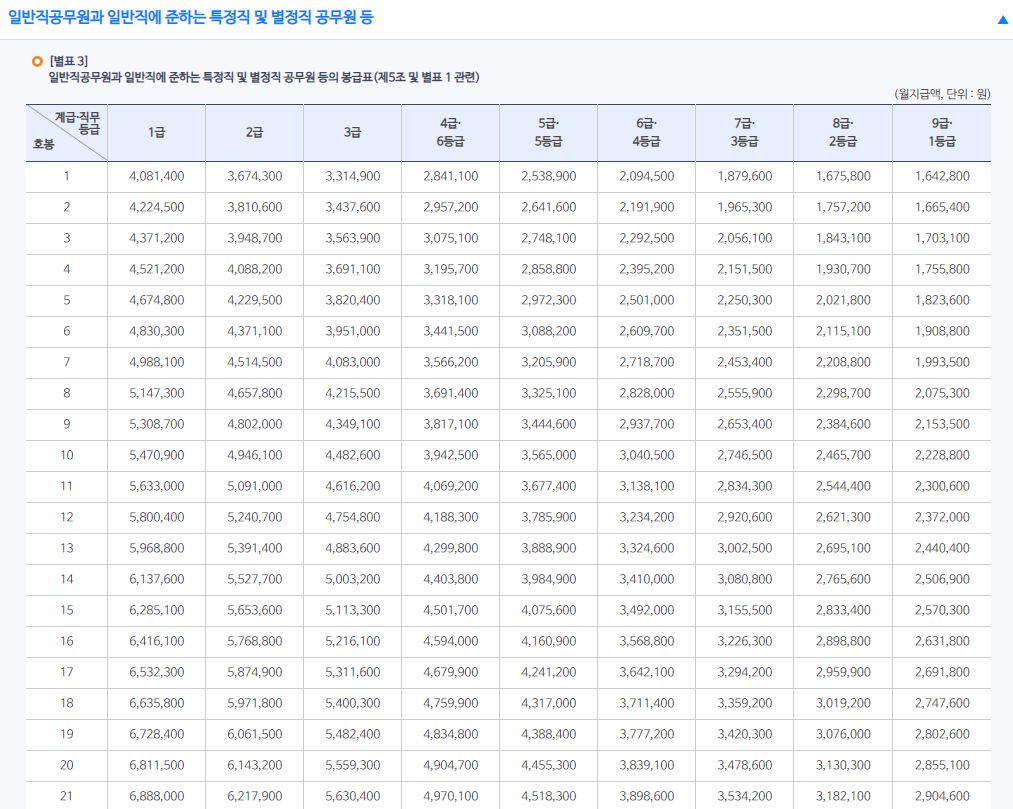Click the cell 4,371,200 in row 3
Screen dimensions: 1013x809
click(x=156, y=238)
